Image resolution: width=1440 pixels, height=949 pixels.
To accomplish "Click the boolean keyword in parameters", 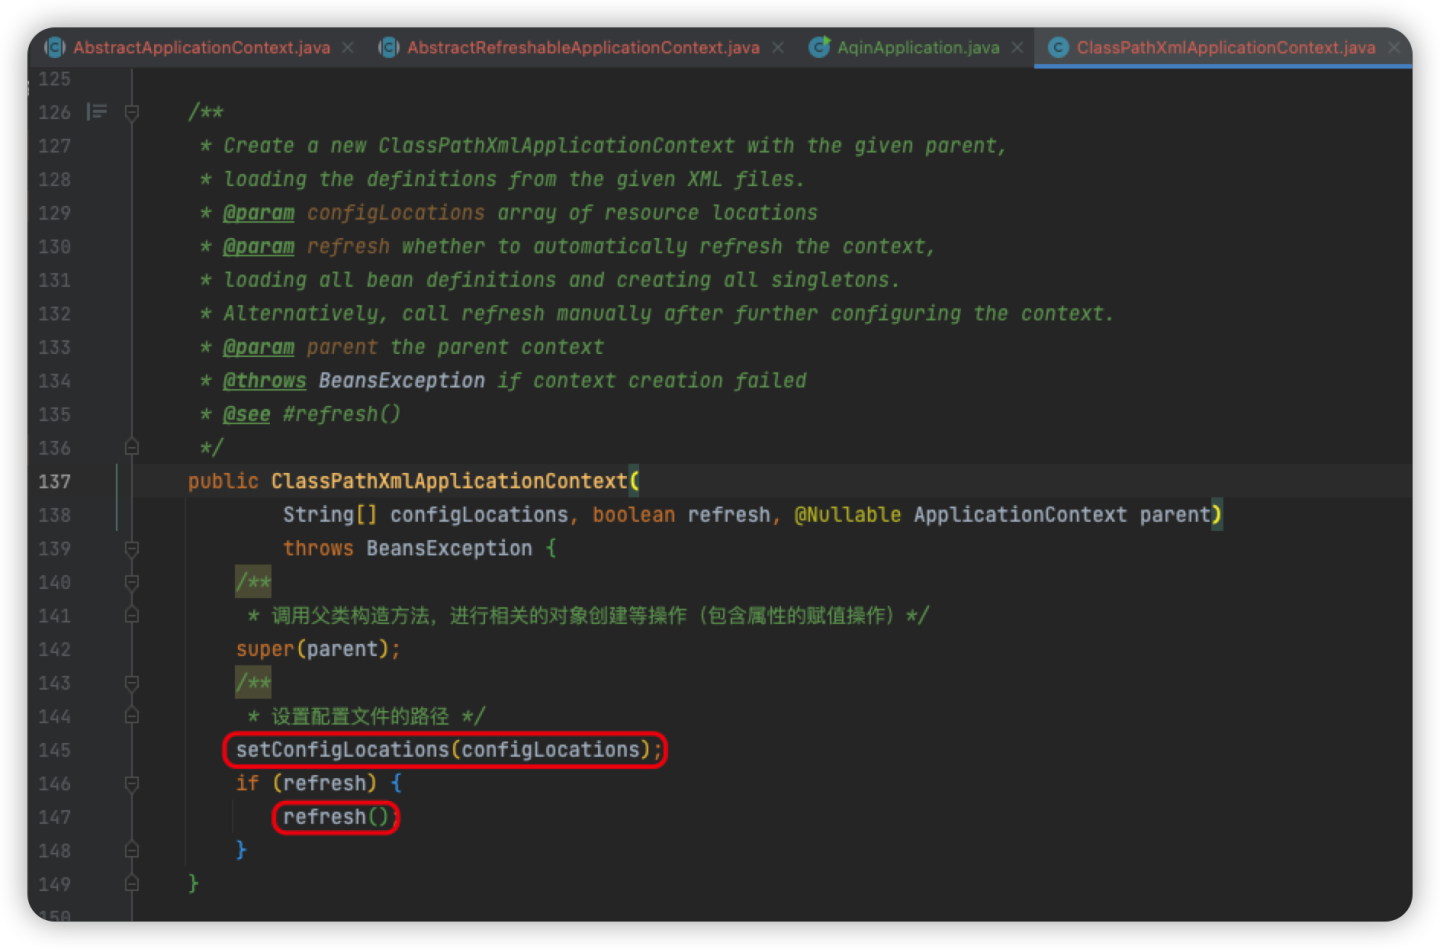I will tap(634, 515).
